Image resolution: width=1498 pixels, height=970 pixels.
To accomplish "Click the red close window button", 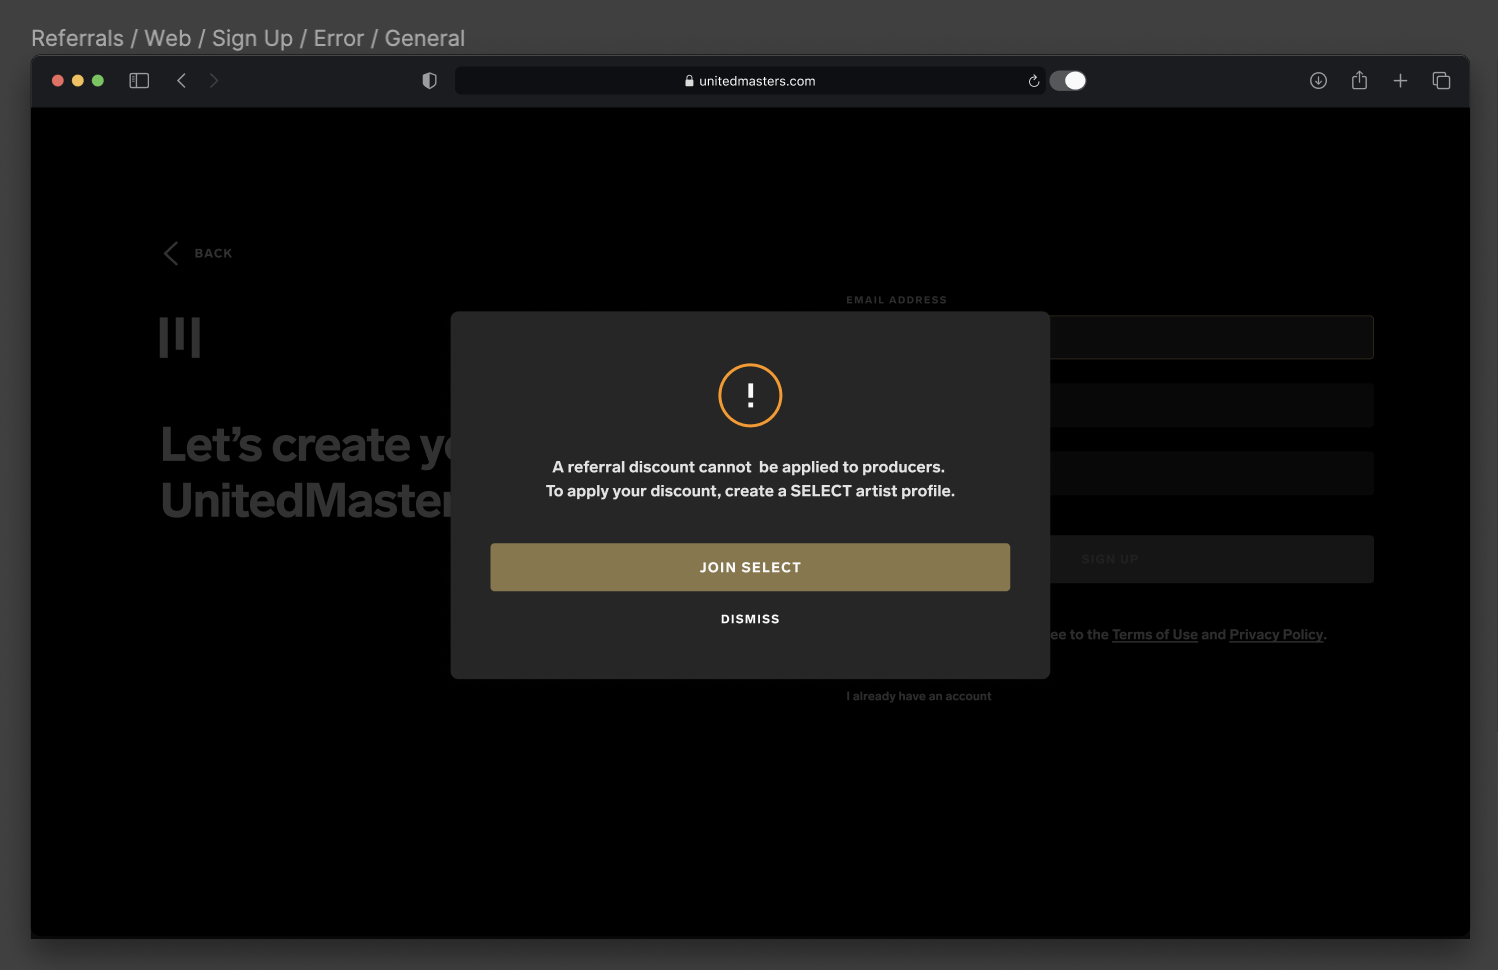I will [58, 81].
